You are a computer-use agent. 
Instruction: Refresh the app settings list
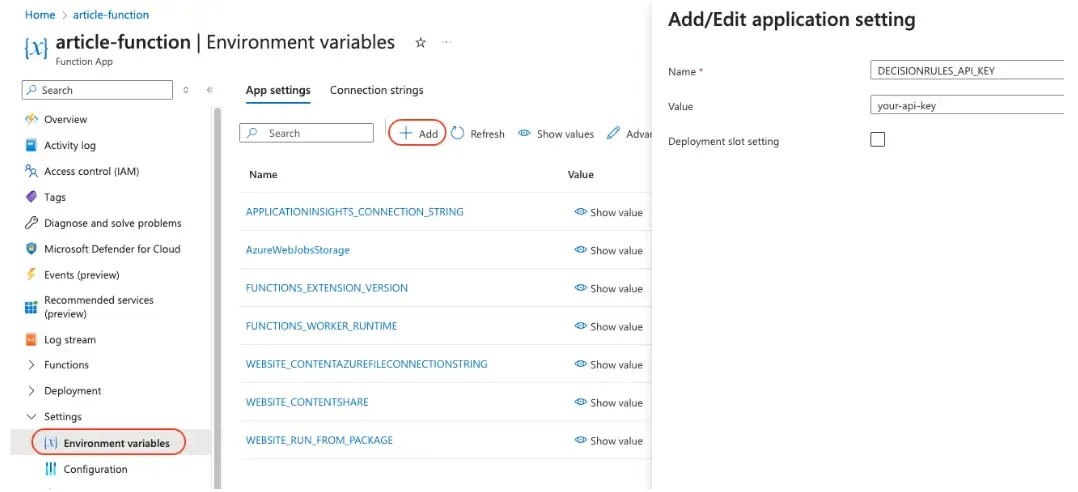tap(478, 134)
